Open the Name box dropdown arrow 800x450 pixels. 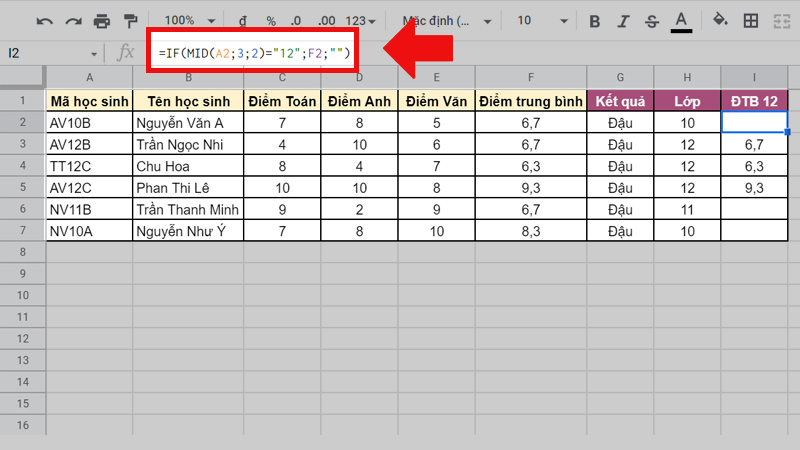94,54
